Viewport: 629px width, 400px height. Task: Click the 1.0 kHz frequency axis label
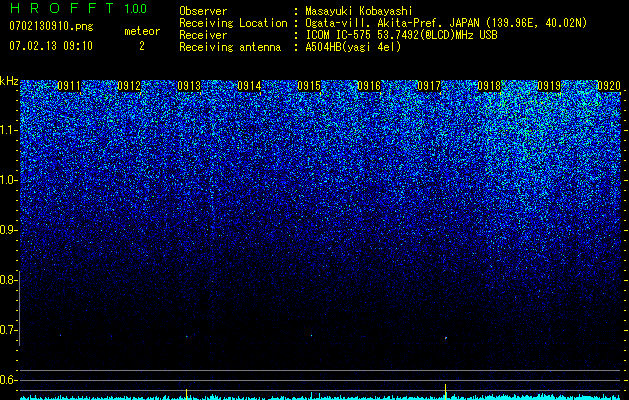pos(8,180)
